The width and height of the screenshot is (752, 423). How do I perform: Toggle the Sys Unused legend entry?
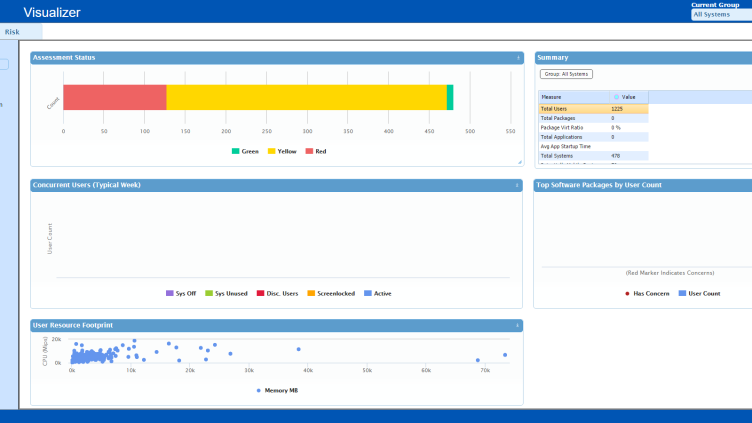tap(226, 294)
